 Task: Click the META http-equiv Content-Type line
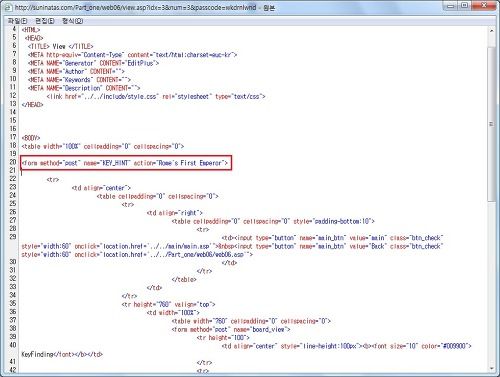(x=132, y=55)
